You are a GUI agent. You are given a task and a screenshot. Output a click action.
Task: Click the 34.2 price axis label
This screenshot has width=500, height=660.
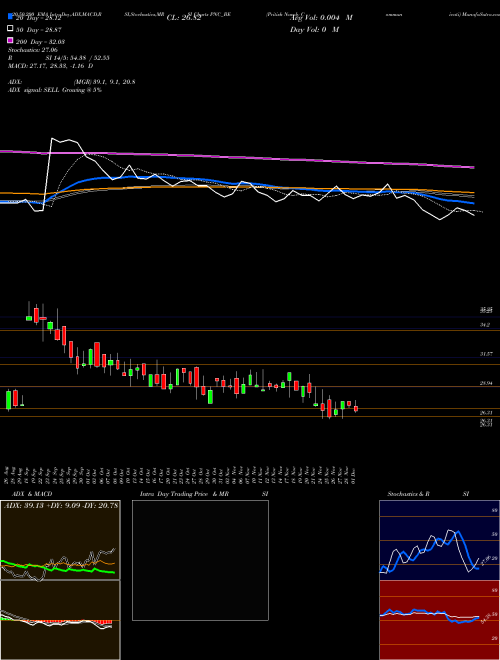click(x=485, y=325)
